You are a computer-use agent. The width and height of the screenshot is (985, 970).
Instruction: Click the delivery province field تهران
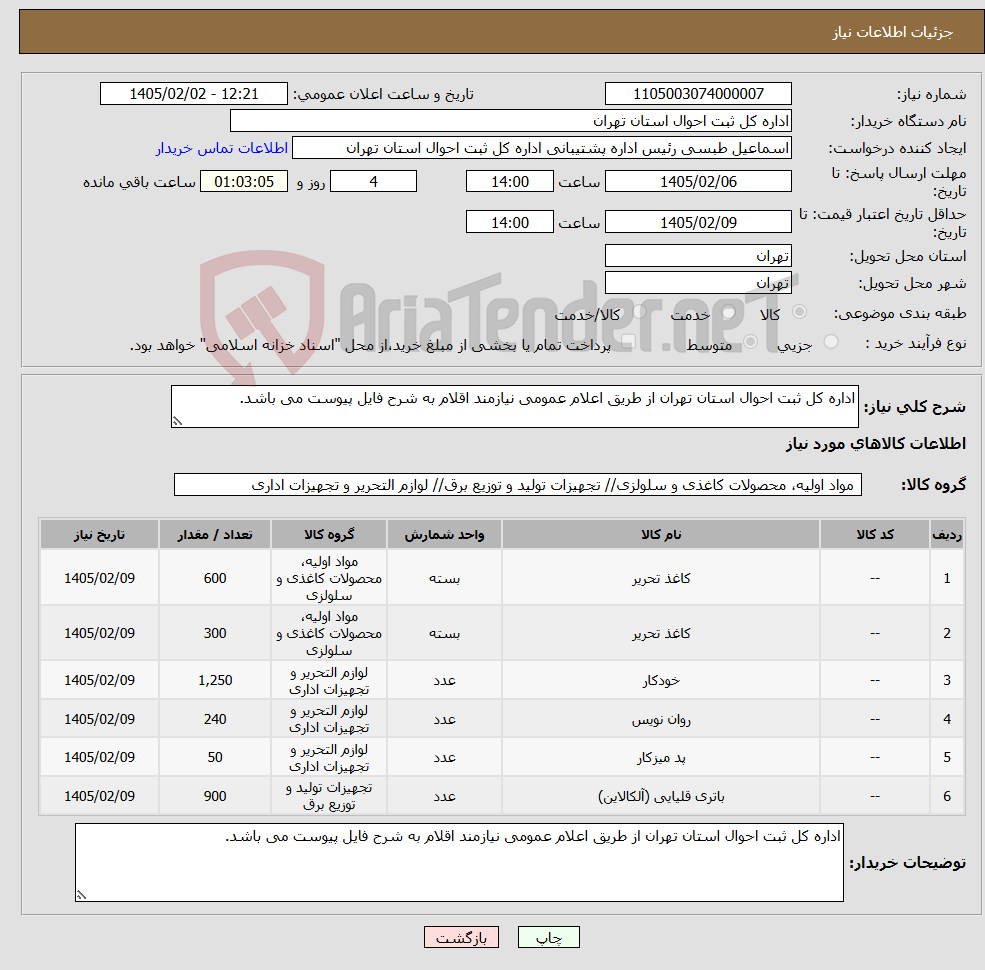698,256
